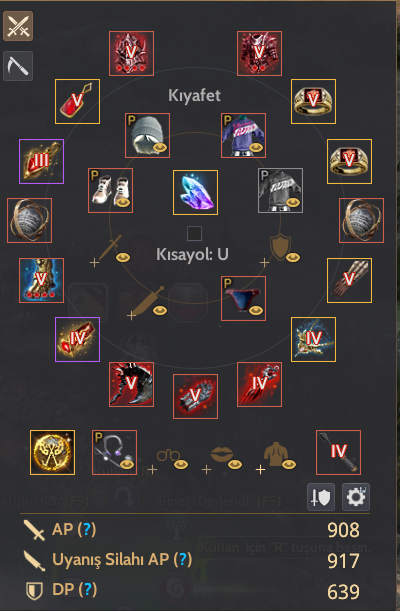The height and width of the screenshot is (612, 400).
Task: Switch to the sickle life gear tab
Action: point(18,66)
